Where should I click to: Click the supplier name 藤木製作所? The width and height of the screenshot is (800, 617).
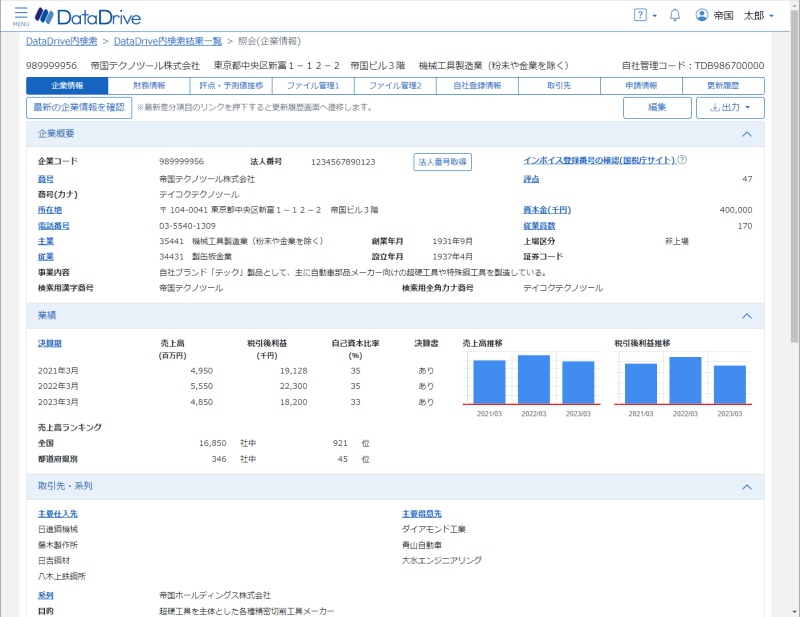[58, 545]
